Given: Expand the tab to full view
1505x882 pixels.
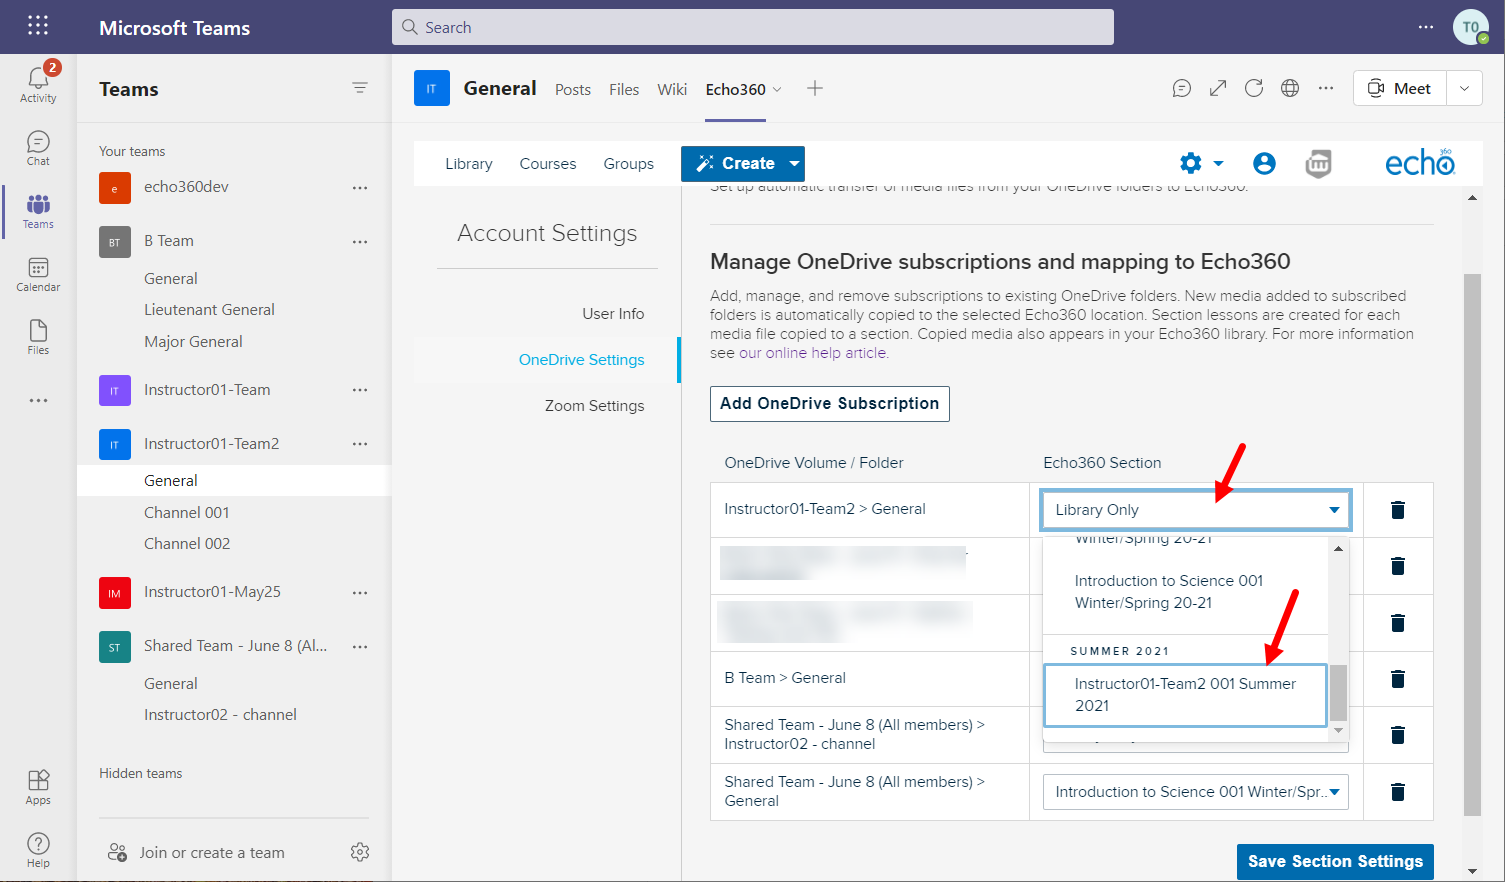Looking at the screenshot, I should pyautogui.click(x=1218, y=88).
